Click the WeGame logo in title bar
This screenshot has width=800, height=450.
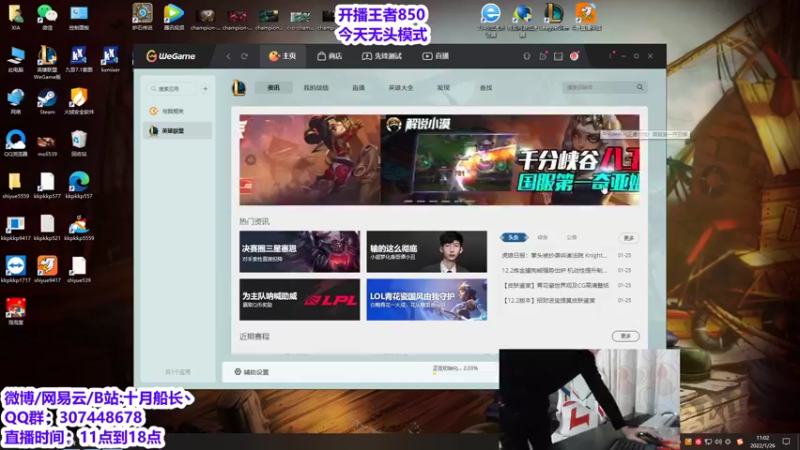(x=170, y=56)
